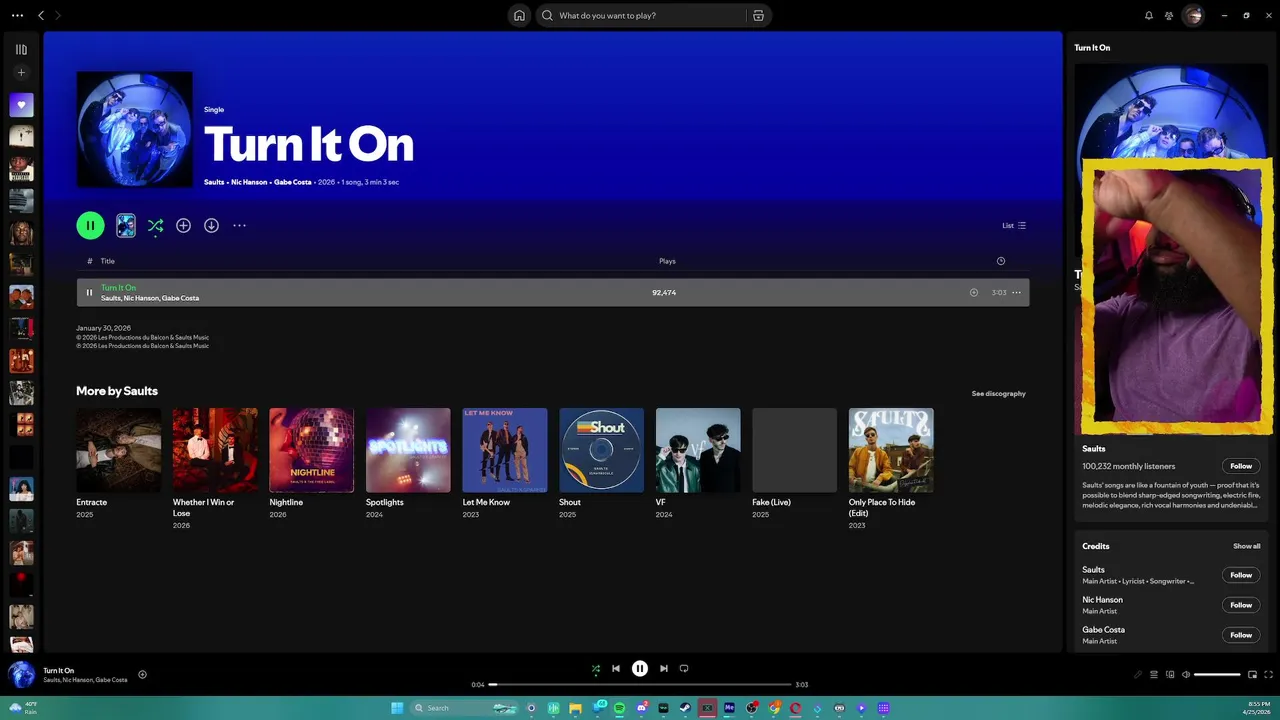Open more options on the track row
Screen dimensions: 1280x720
(1016, 293)
